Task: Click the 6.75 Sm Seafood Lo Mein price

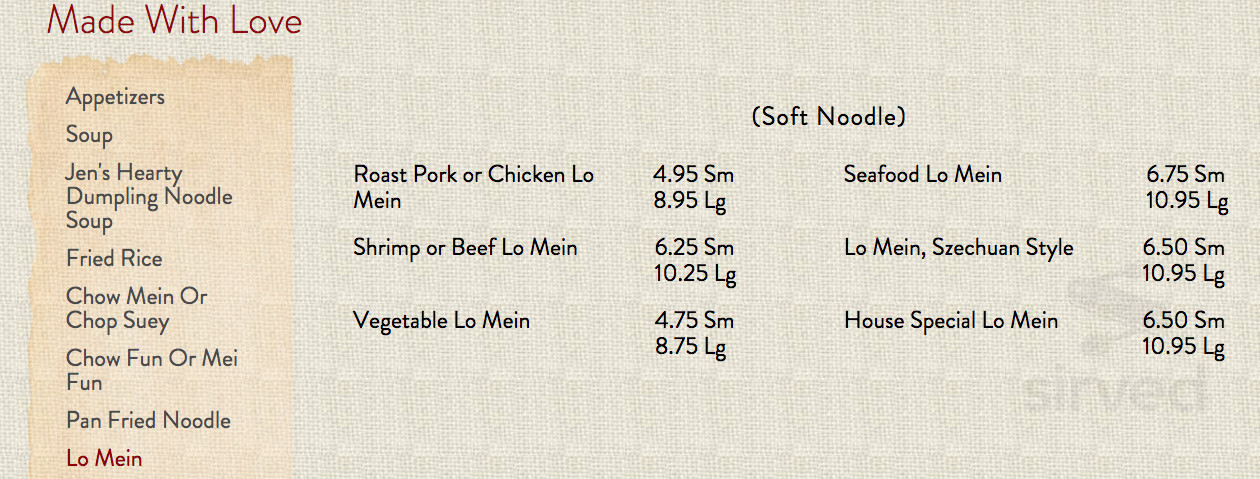Action: tap(1185, 175)
